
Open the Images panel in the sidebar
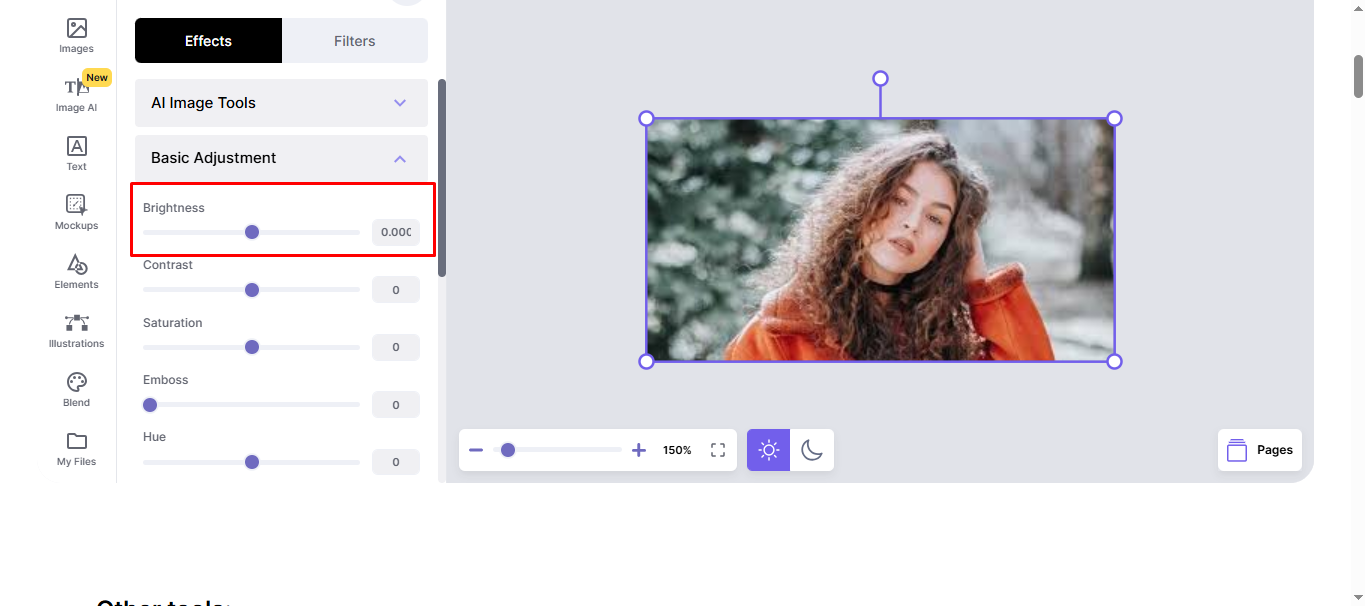click(x=76, y=33)
